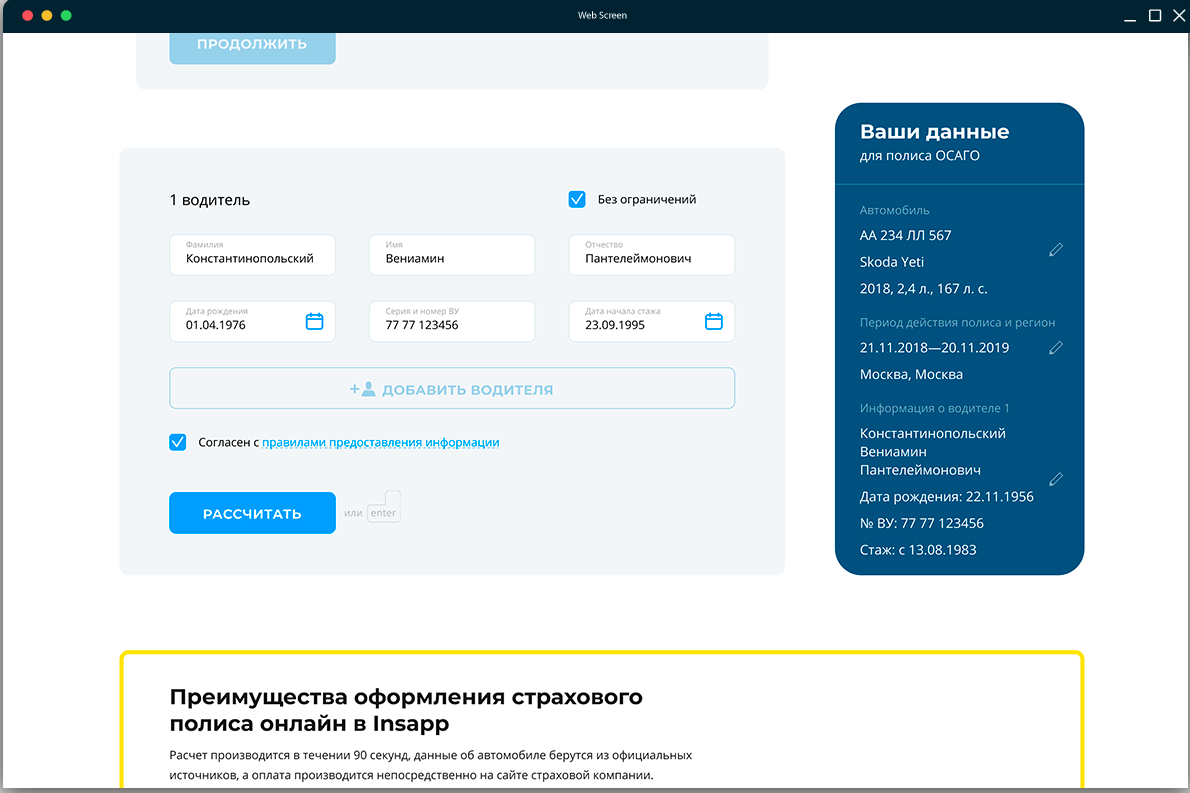Click 'Москва, Москва' region text

(x=911, y=374)
